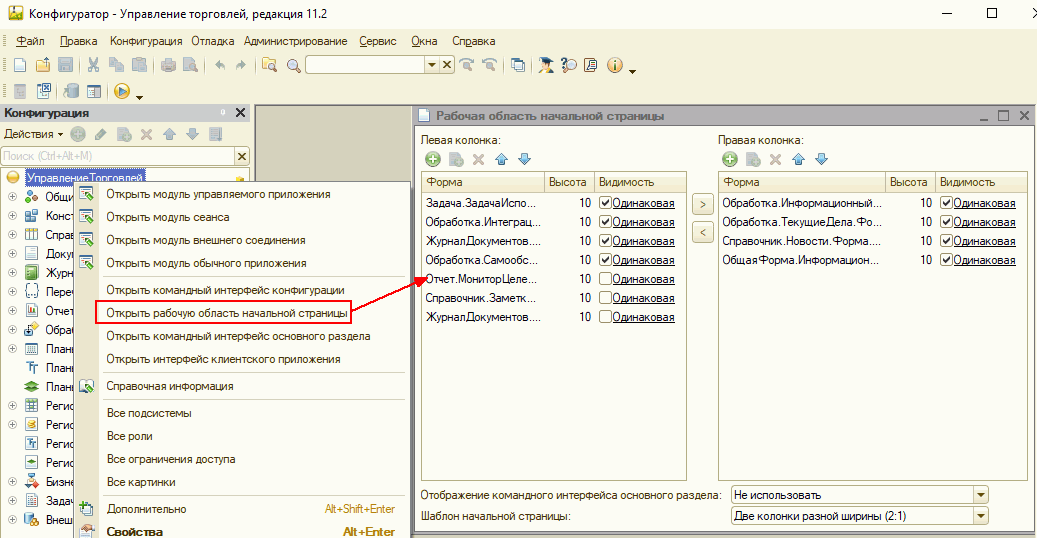The image size is (1037, 538).
Task: Open the toolbar options arrow after the info icon
Action: [632, 70]
